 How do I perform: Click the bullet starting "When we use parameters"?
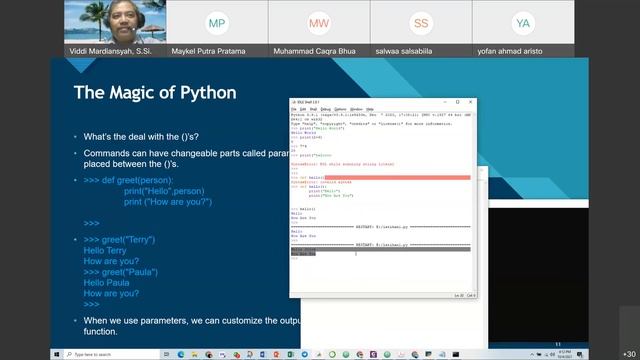(192, 326)
